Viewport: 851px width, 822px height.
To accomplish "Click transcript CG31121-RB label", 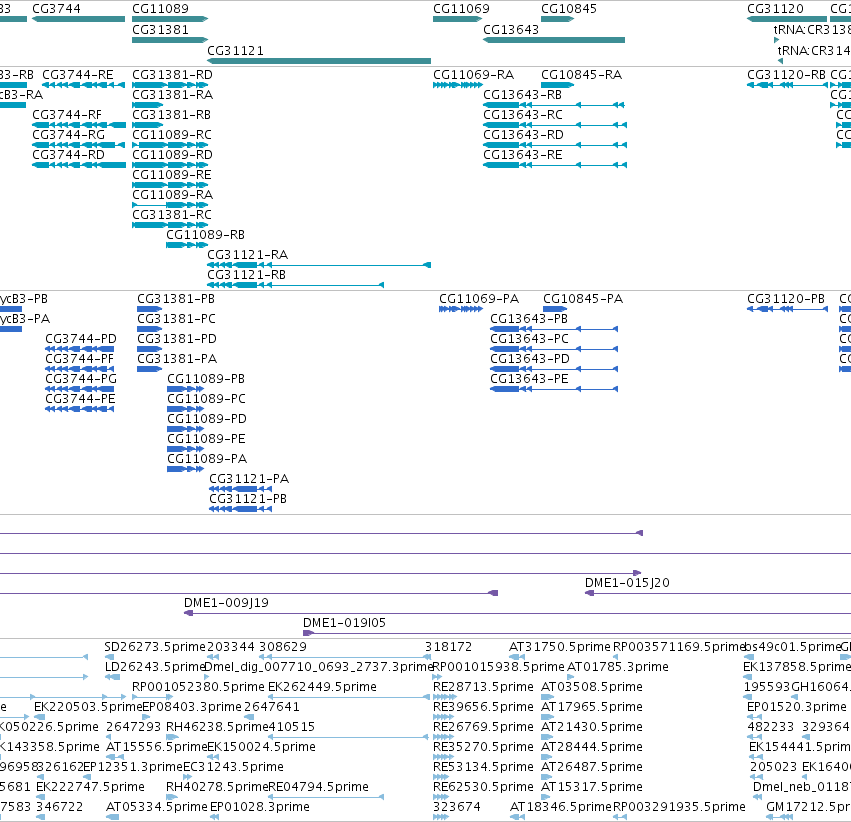I will coord(247,275).
